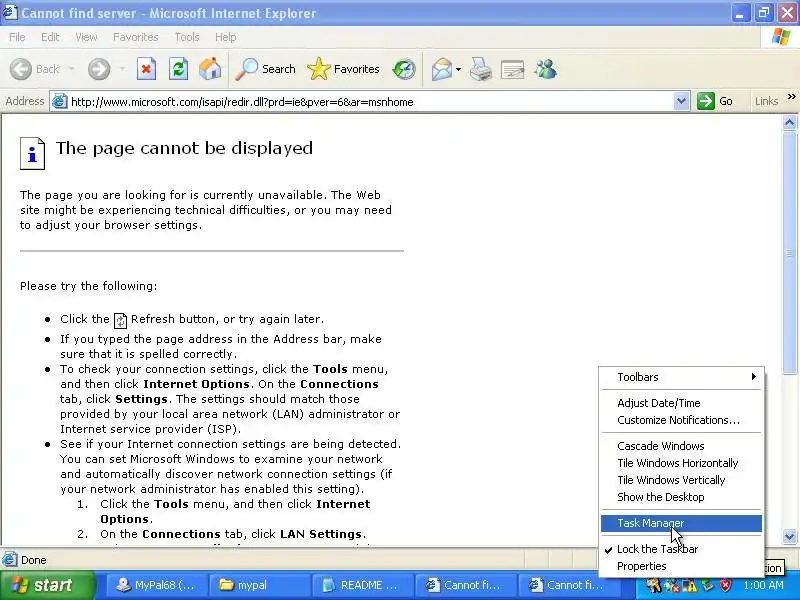Select Tile Windows Vertically
This screenshot has width=800, height=600.
[x=682, y=480]
